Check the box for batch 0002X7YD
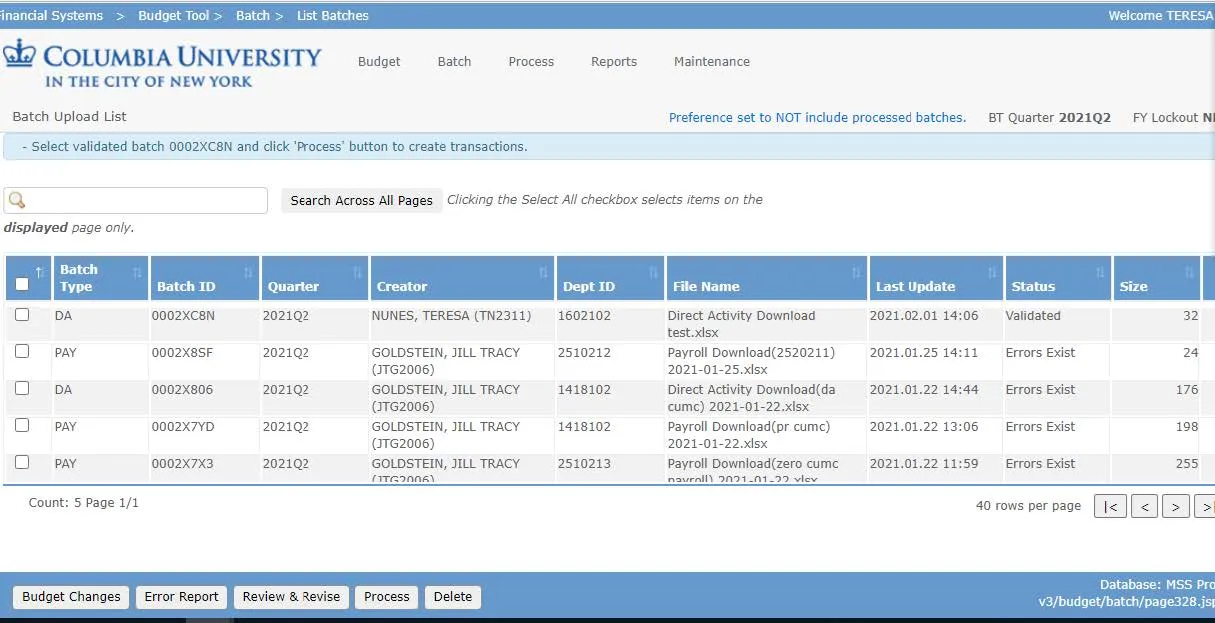1215x623 pixels. click(x=22, y=426)
